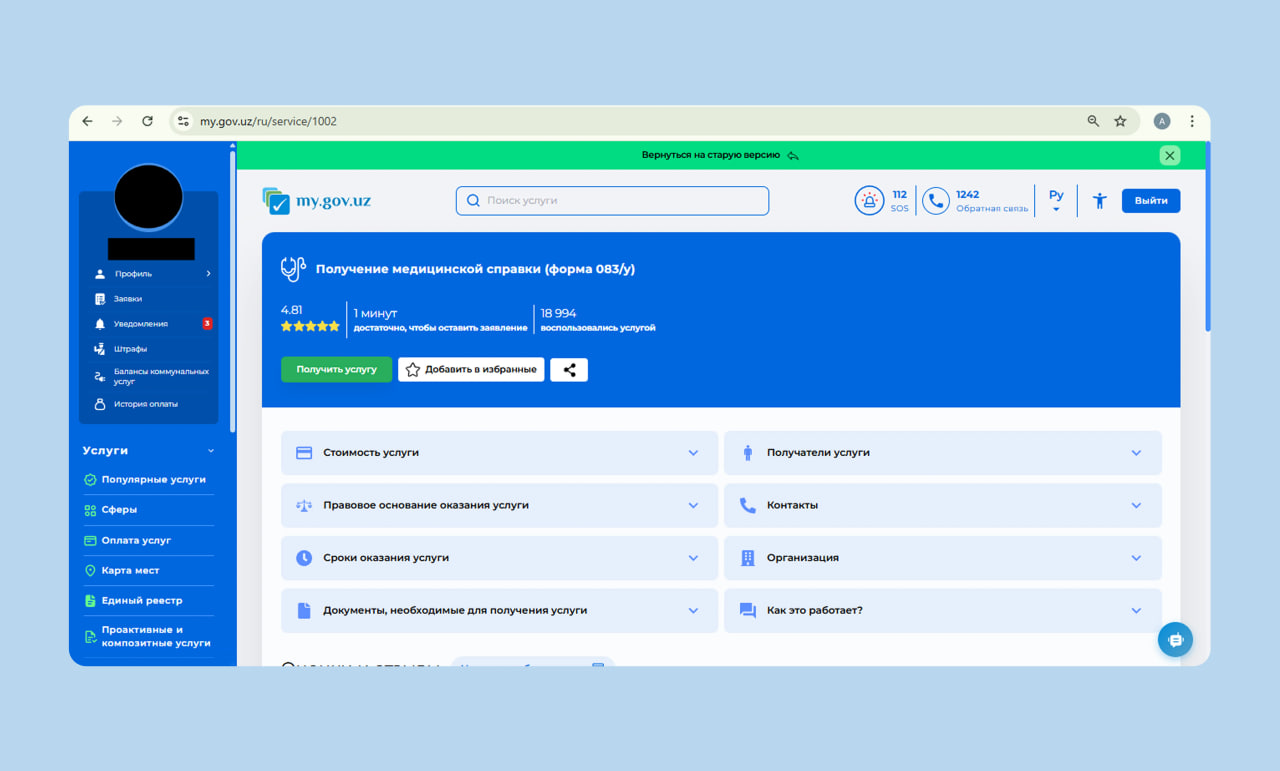Screen dimensions: 1280x771
Task: Click the 1242 feedback phone icon
Action: click(935, 201)
